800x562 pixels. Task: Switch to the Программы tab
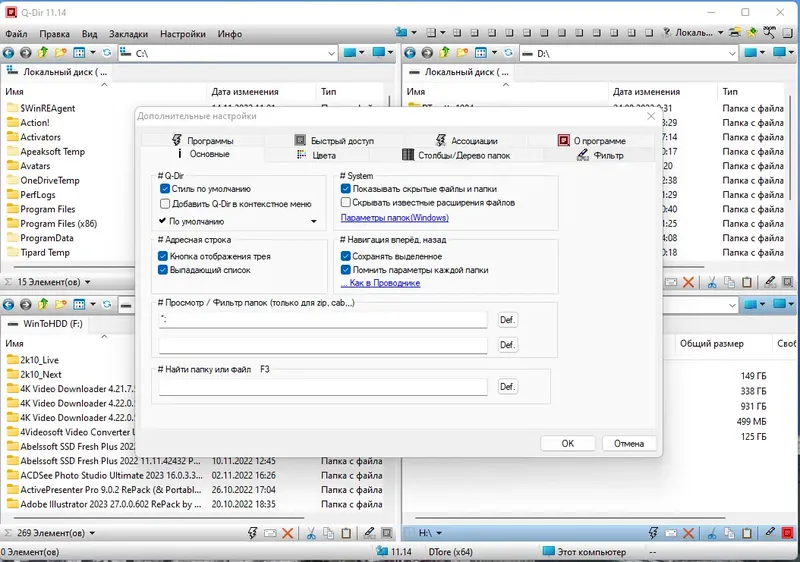coord(203,140)
